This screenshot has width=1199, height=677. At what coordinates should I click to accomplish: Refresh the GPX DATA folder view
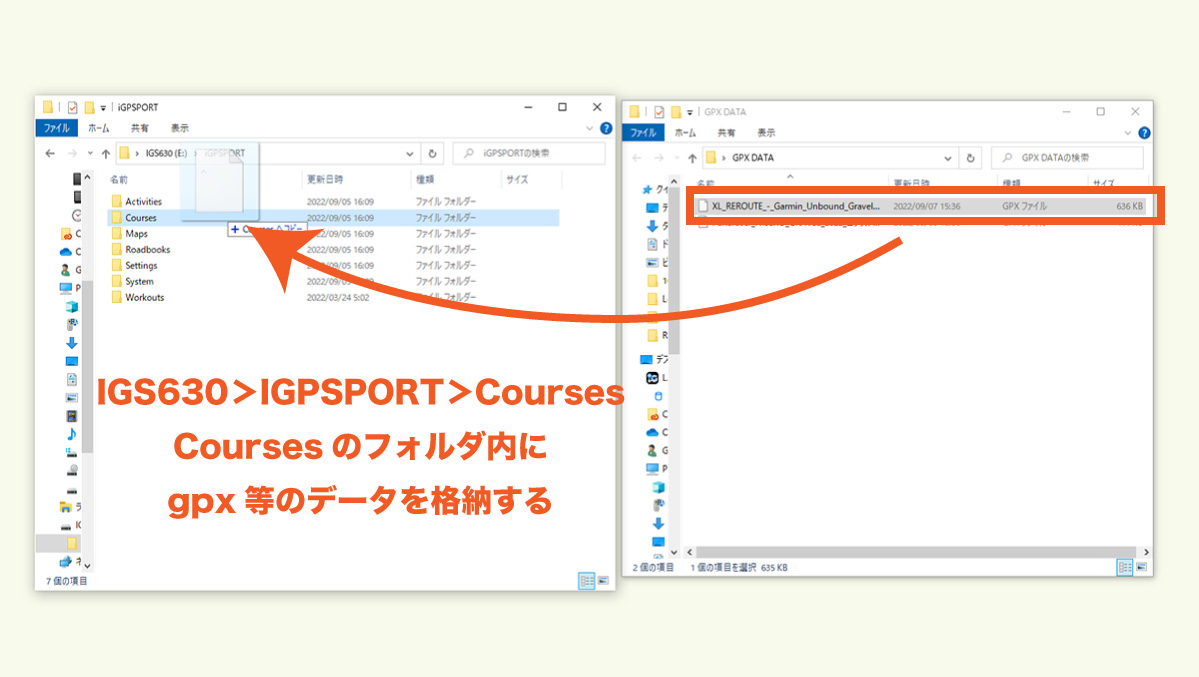click(x=970, y=158)
